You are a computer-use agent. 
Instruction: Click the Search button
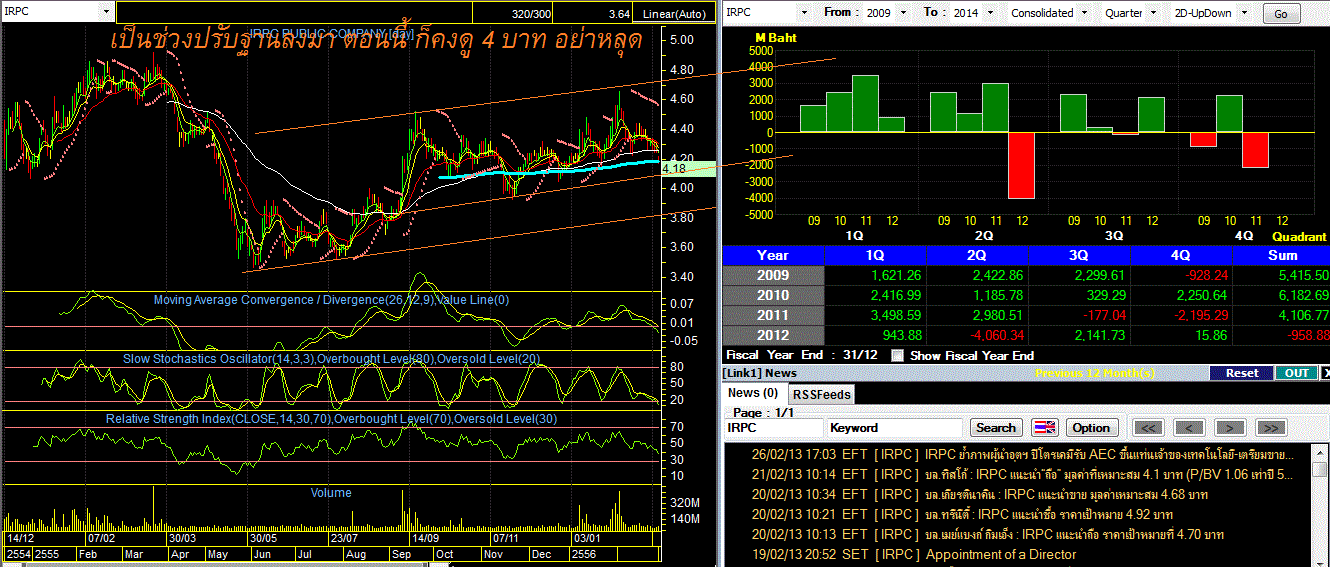pyautogui.click(x=996, y=427)
